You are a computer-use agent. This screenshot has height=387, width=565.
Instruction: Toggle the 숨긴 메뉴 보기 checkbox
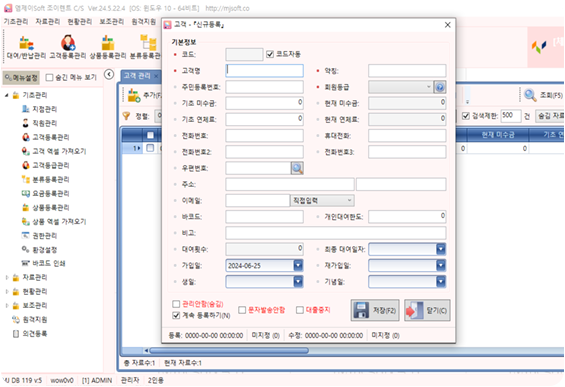tap(49, 77)
